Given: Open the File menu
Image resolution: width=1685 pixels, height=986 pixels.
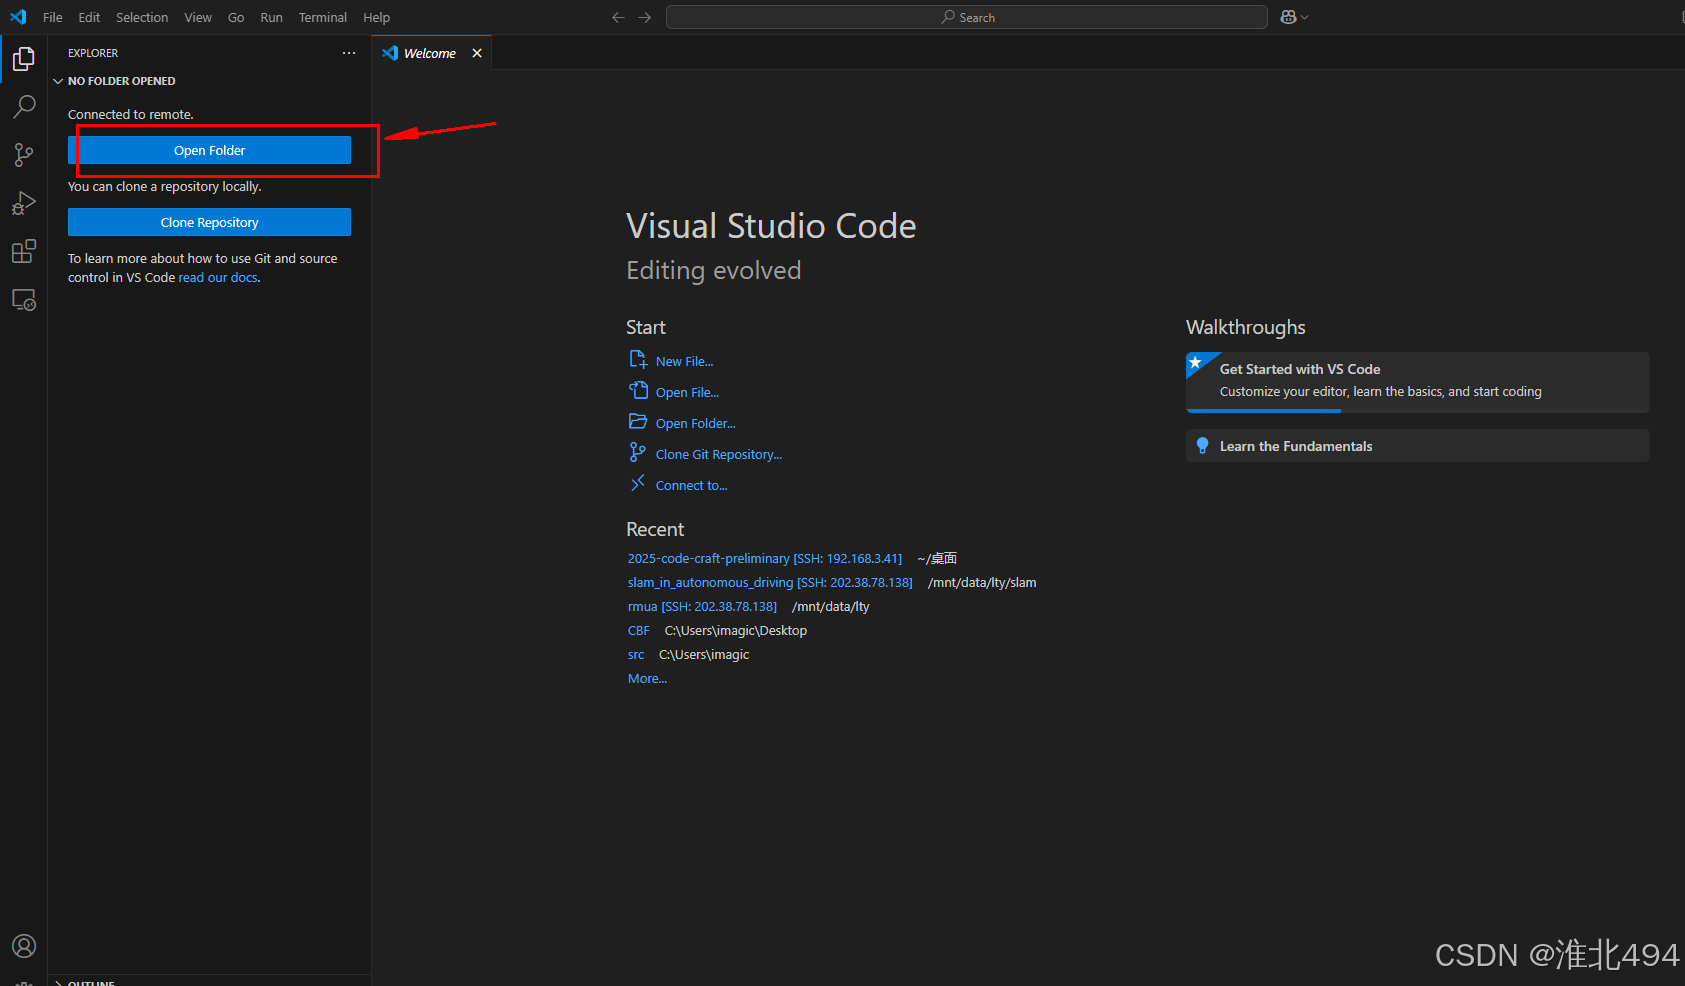Looking at the screenshot, I should click(x=53, y=17).
